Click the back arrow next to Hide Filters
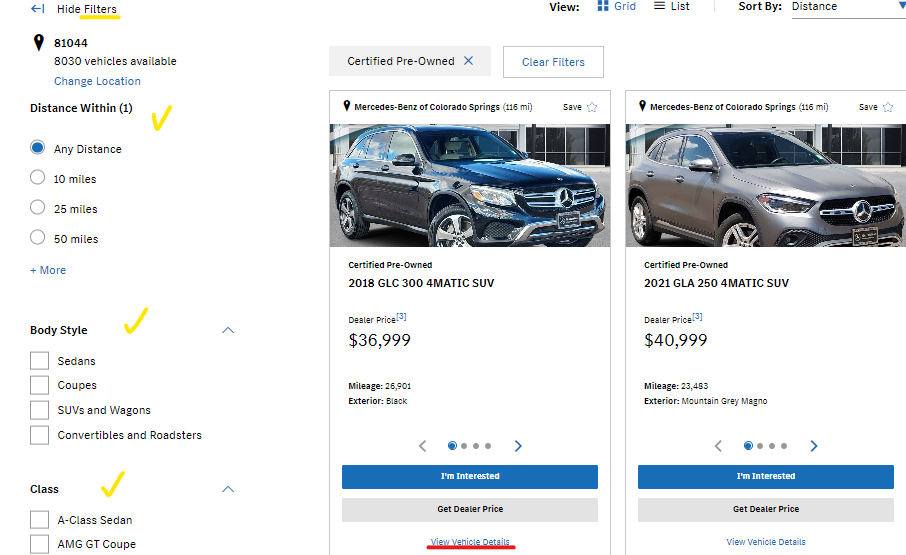Image resolution: width=906 pixels, height=555 pixels. (x=38, y=8)
